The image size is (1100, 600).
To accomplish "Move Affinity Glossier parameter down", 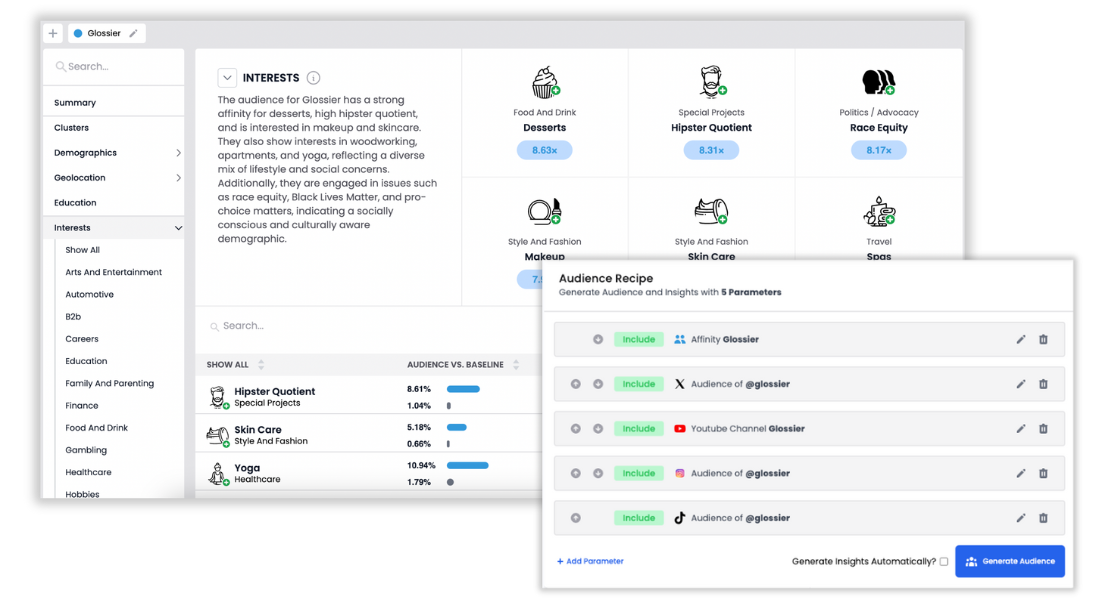I will (598, 340).
